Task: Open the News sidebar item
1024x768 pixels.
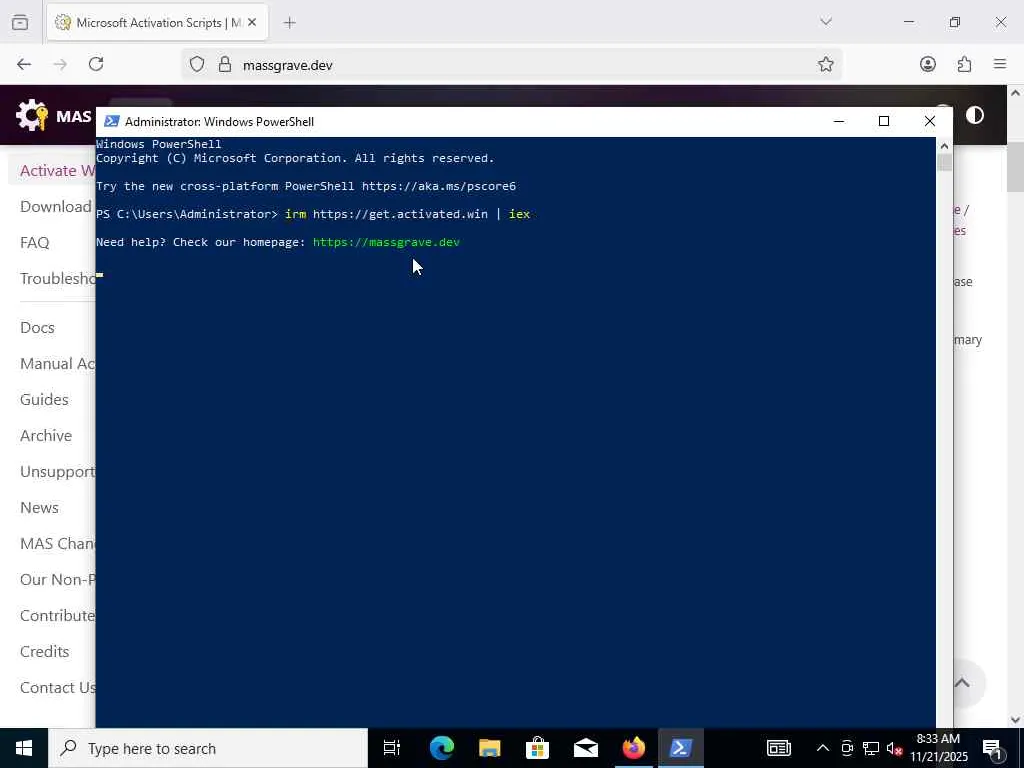Action: (x=39, y=507)
